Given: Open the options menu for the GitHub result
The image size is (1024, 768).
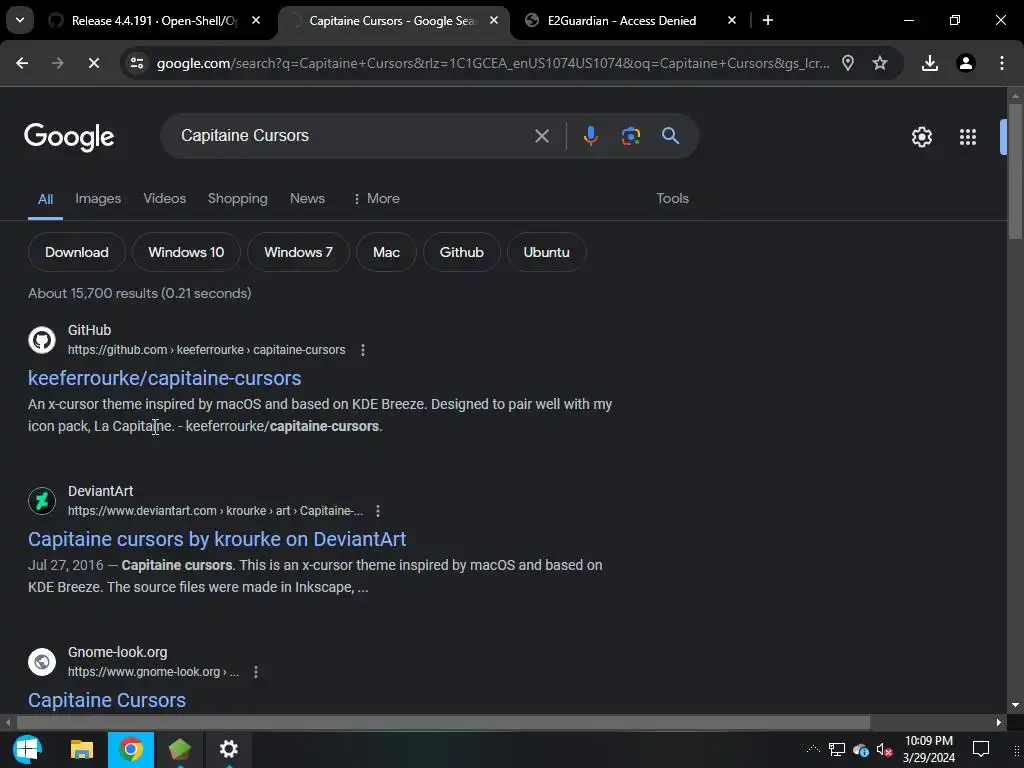Looking at the screenshot, I should (x=362, y=350).
